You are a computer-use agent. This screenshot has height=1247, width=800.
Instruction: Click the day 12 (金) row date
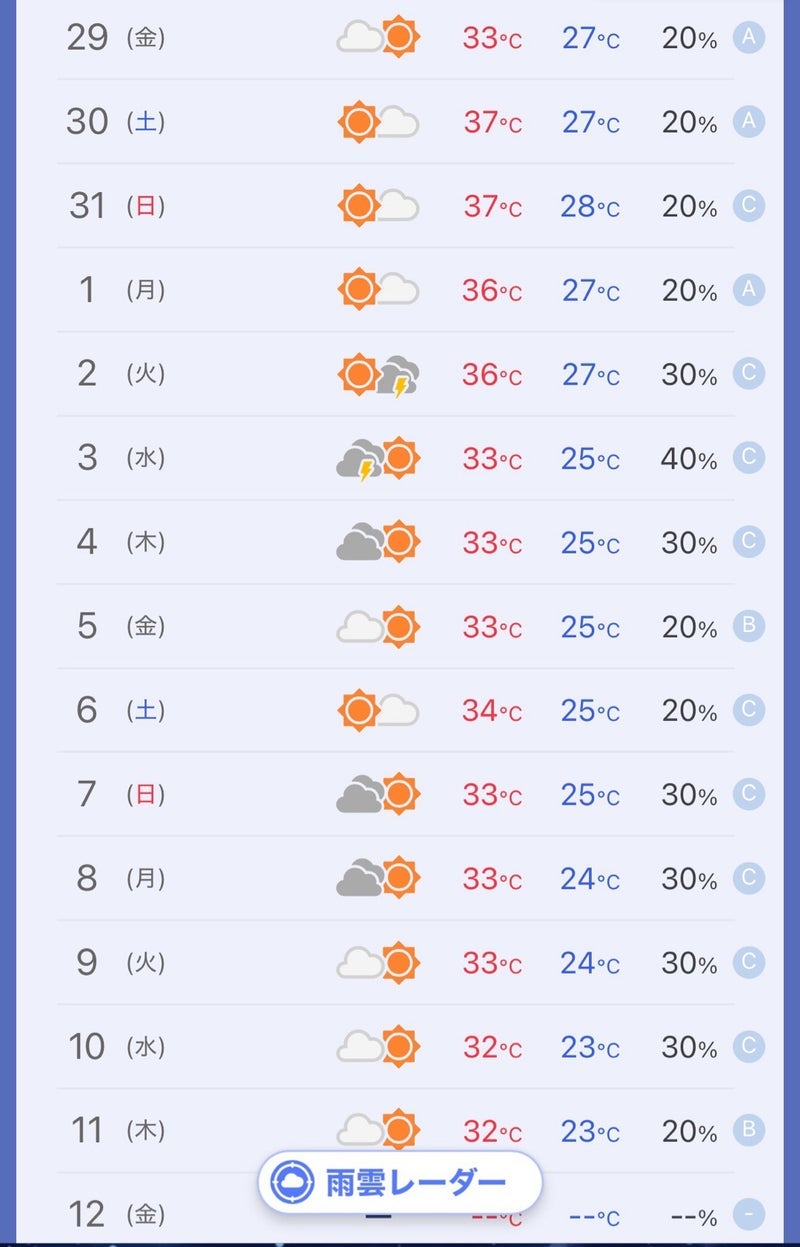point(114,1214)
